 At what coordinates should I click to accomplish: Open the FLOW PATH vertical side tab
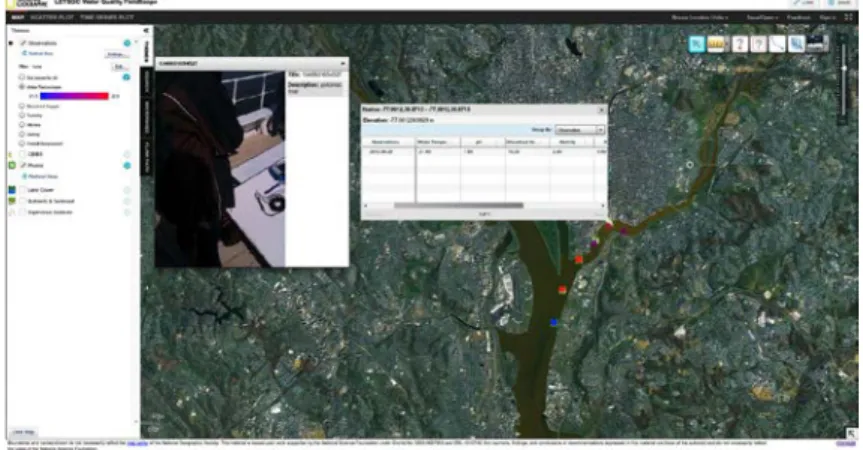(146, 157)
